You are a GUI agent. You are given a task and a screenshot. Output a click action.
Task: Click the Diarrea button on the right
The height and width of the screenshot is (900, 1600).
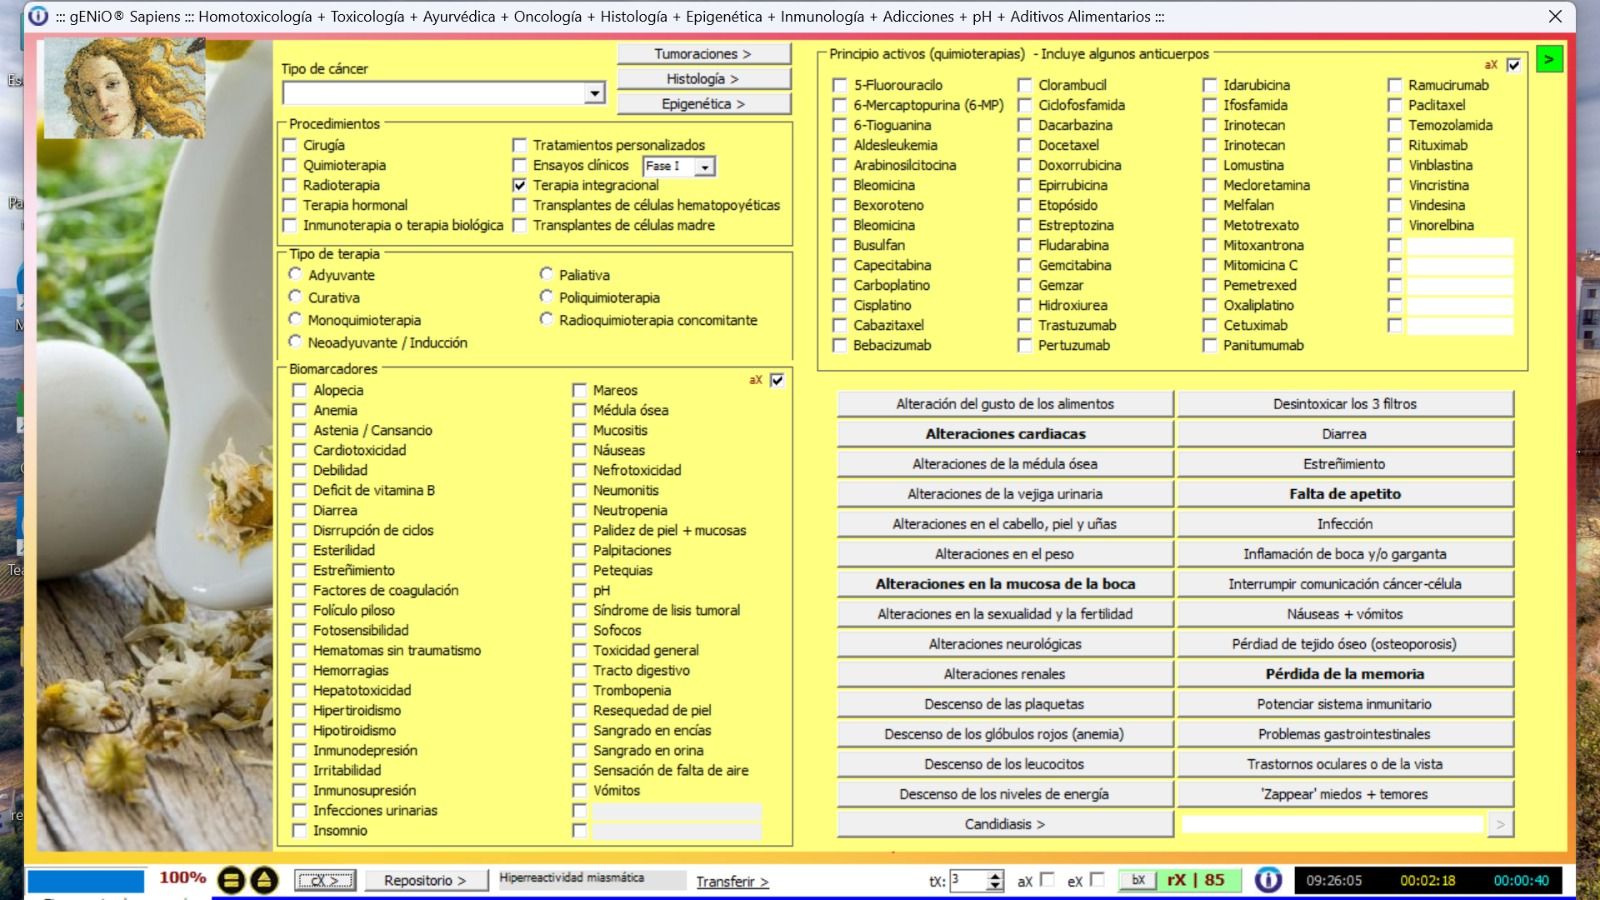1345,434
